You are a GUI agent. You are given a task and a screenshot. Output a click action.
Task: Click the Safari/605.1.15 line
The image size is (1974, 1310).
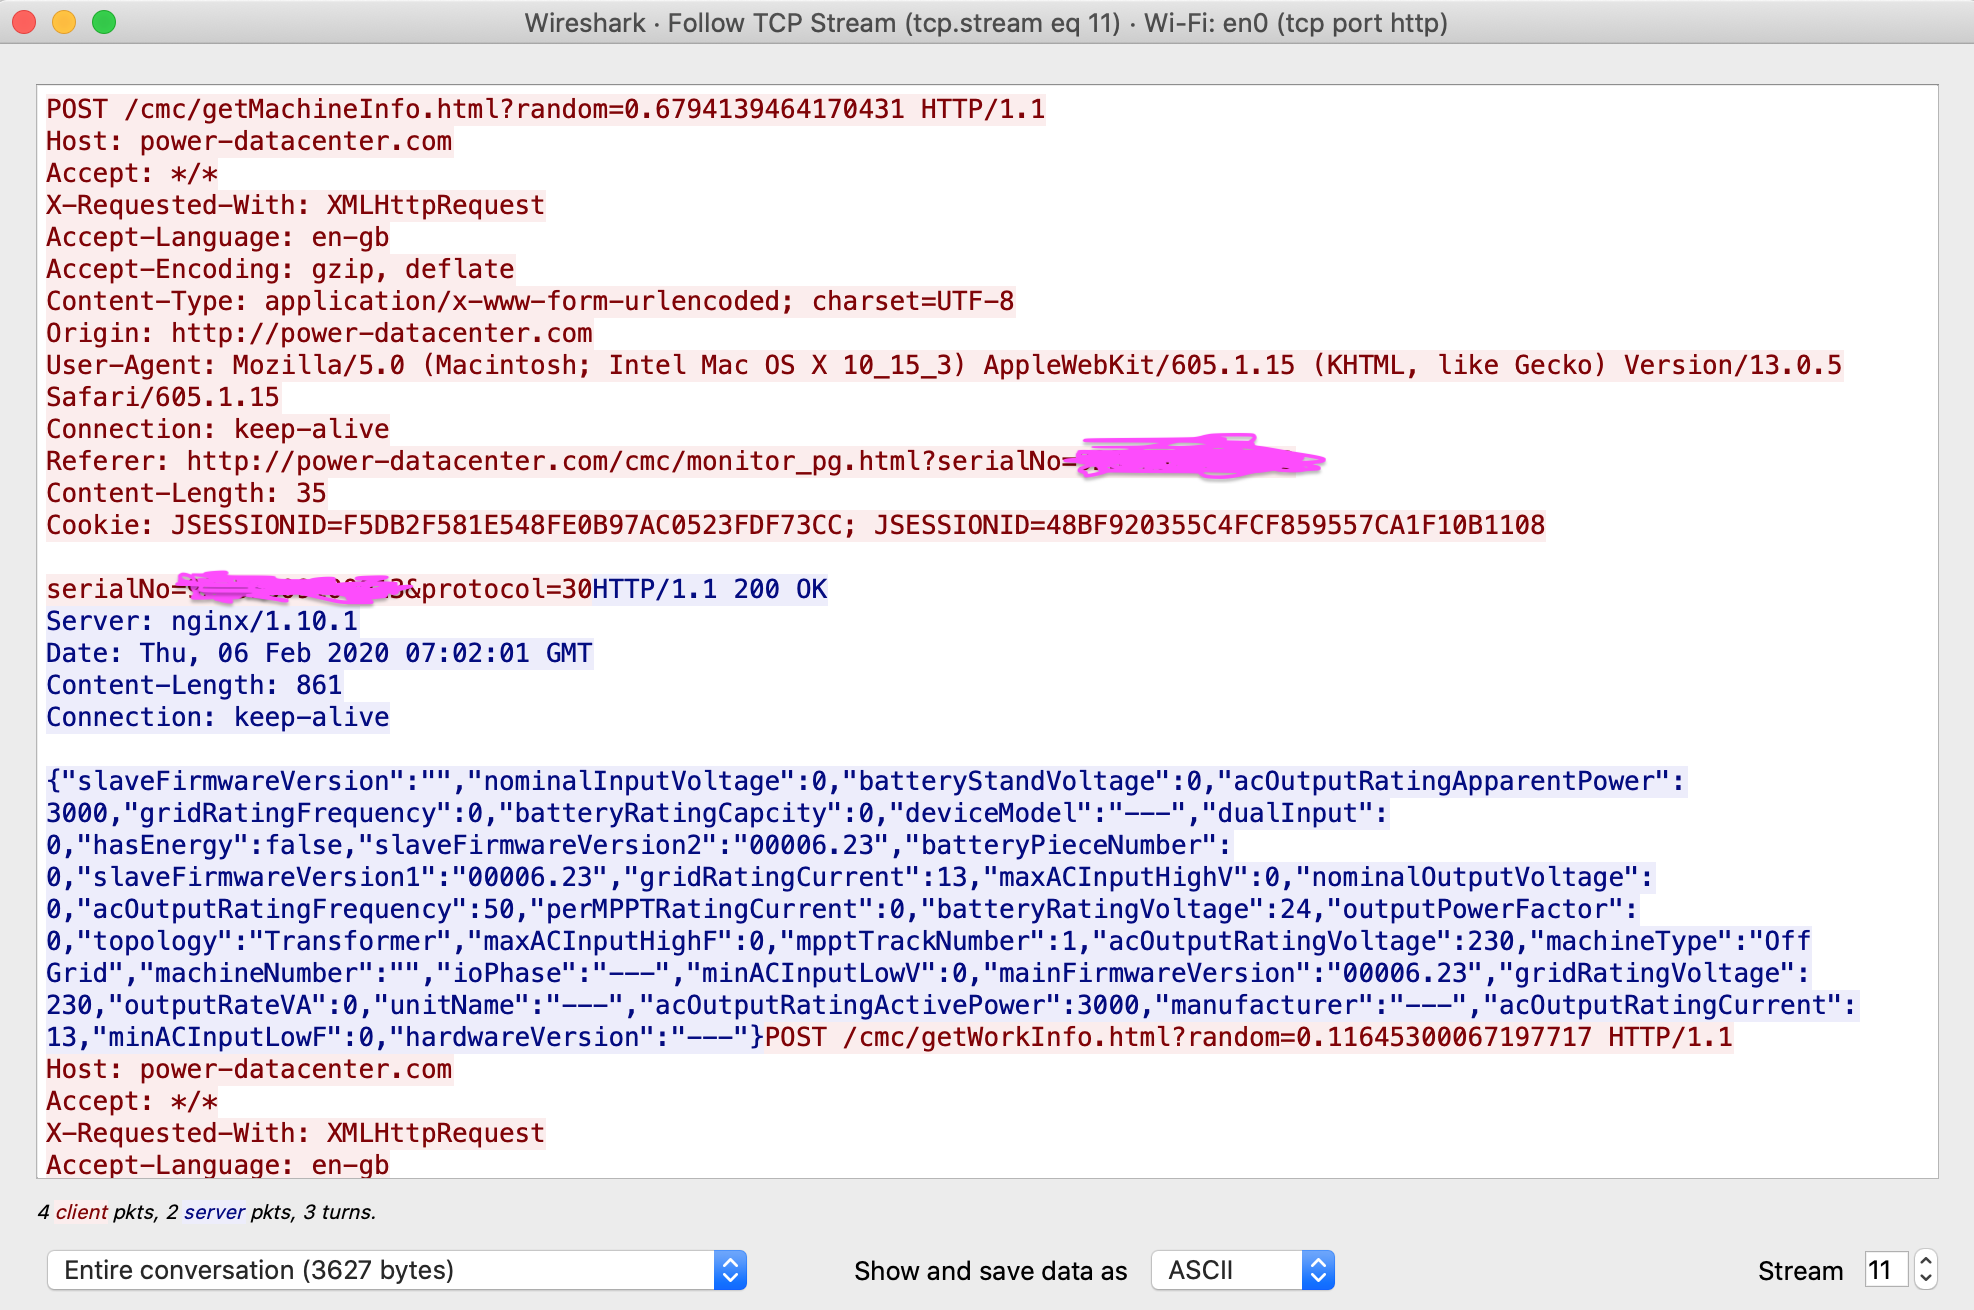163,397
